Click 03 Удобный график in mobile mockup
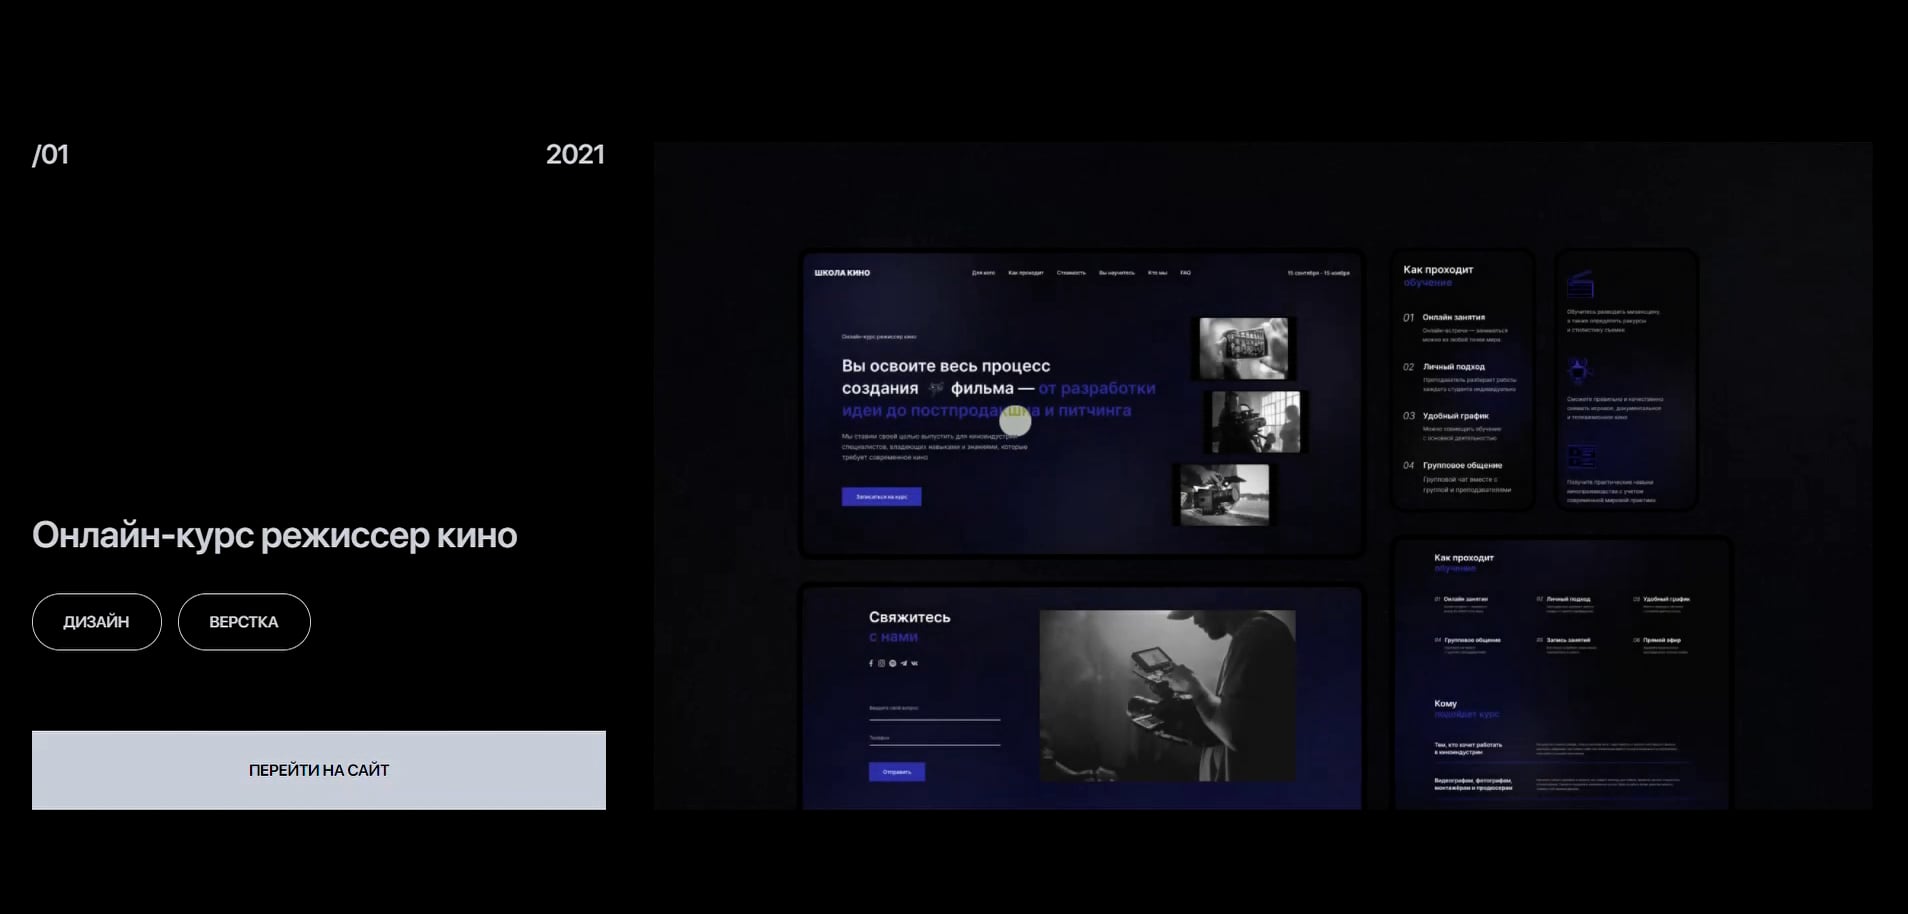1908x914 pixels. 1446,416
